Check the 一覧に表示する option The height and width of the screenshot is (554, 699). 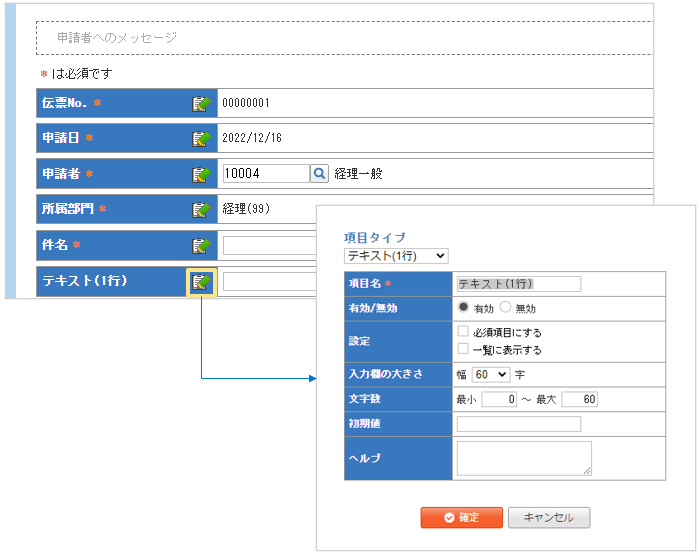click(462, 349)
